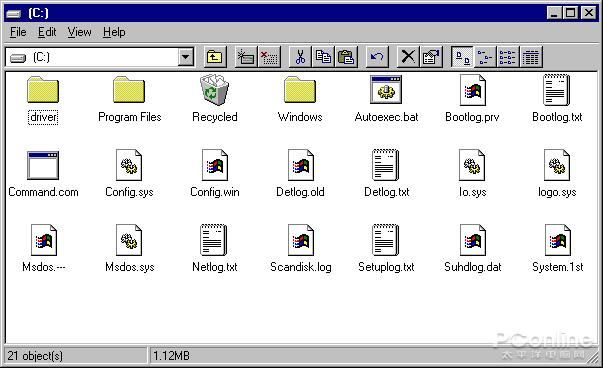The width and height of the screenshot is (603, 368).
Task: Switch to List view
Action: pyautogui.click(x=508, y=57)
